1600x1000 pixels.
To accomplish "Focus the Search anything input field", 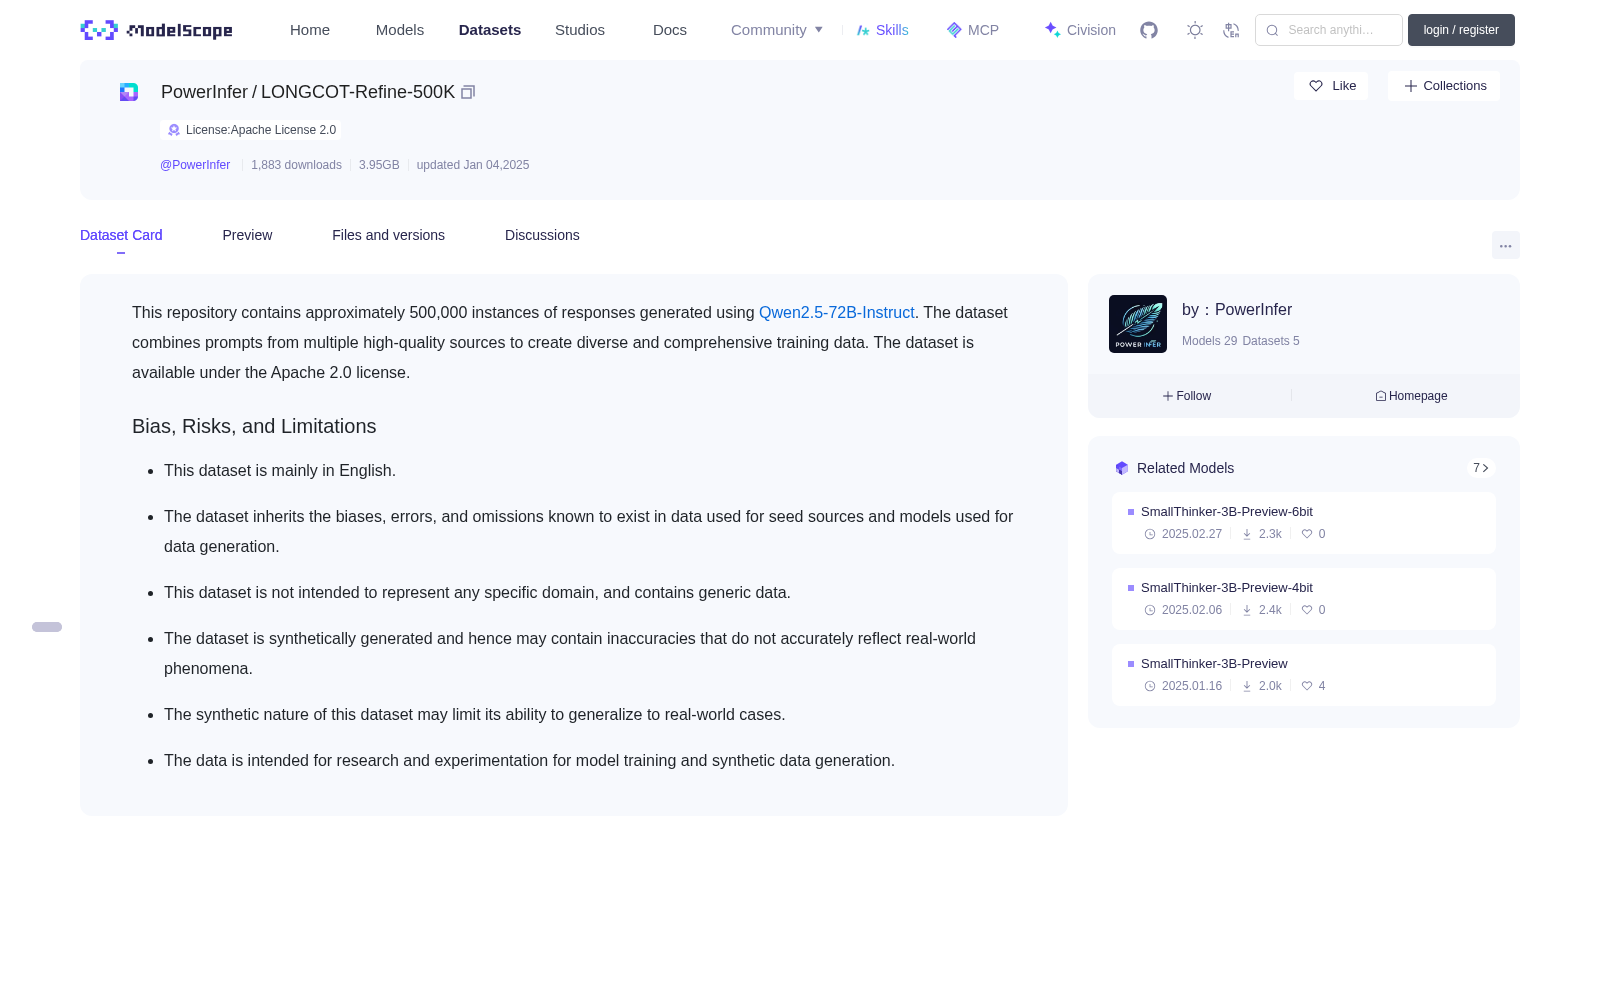I will point(1329,30).
